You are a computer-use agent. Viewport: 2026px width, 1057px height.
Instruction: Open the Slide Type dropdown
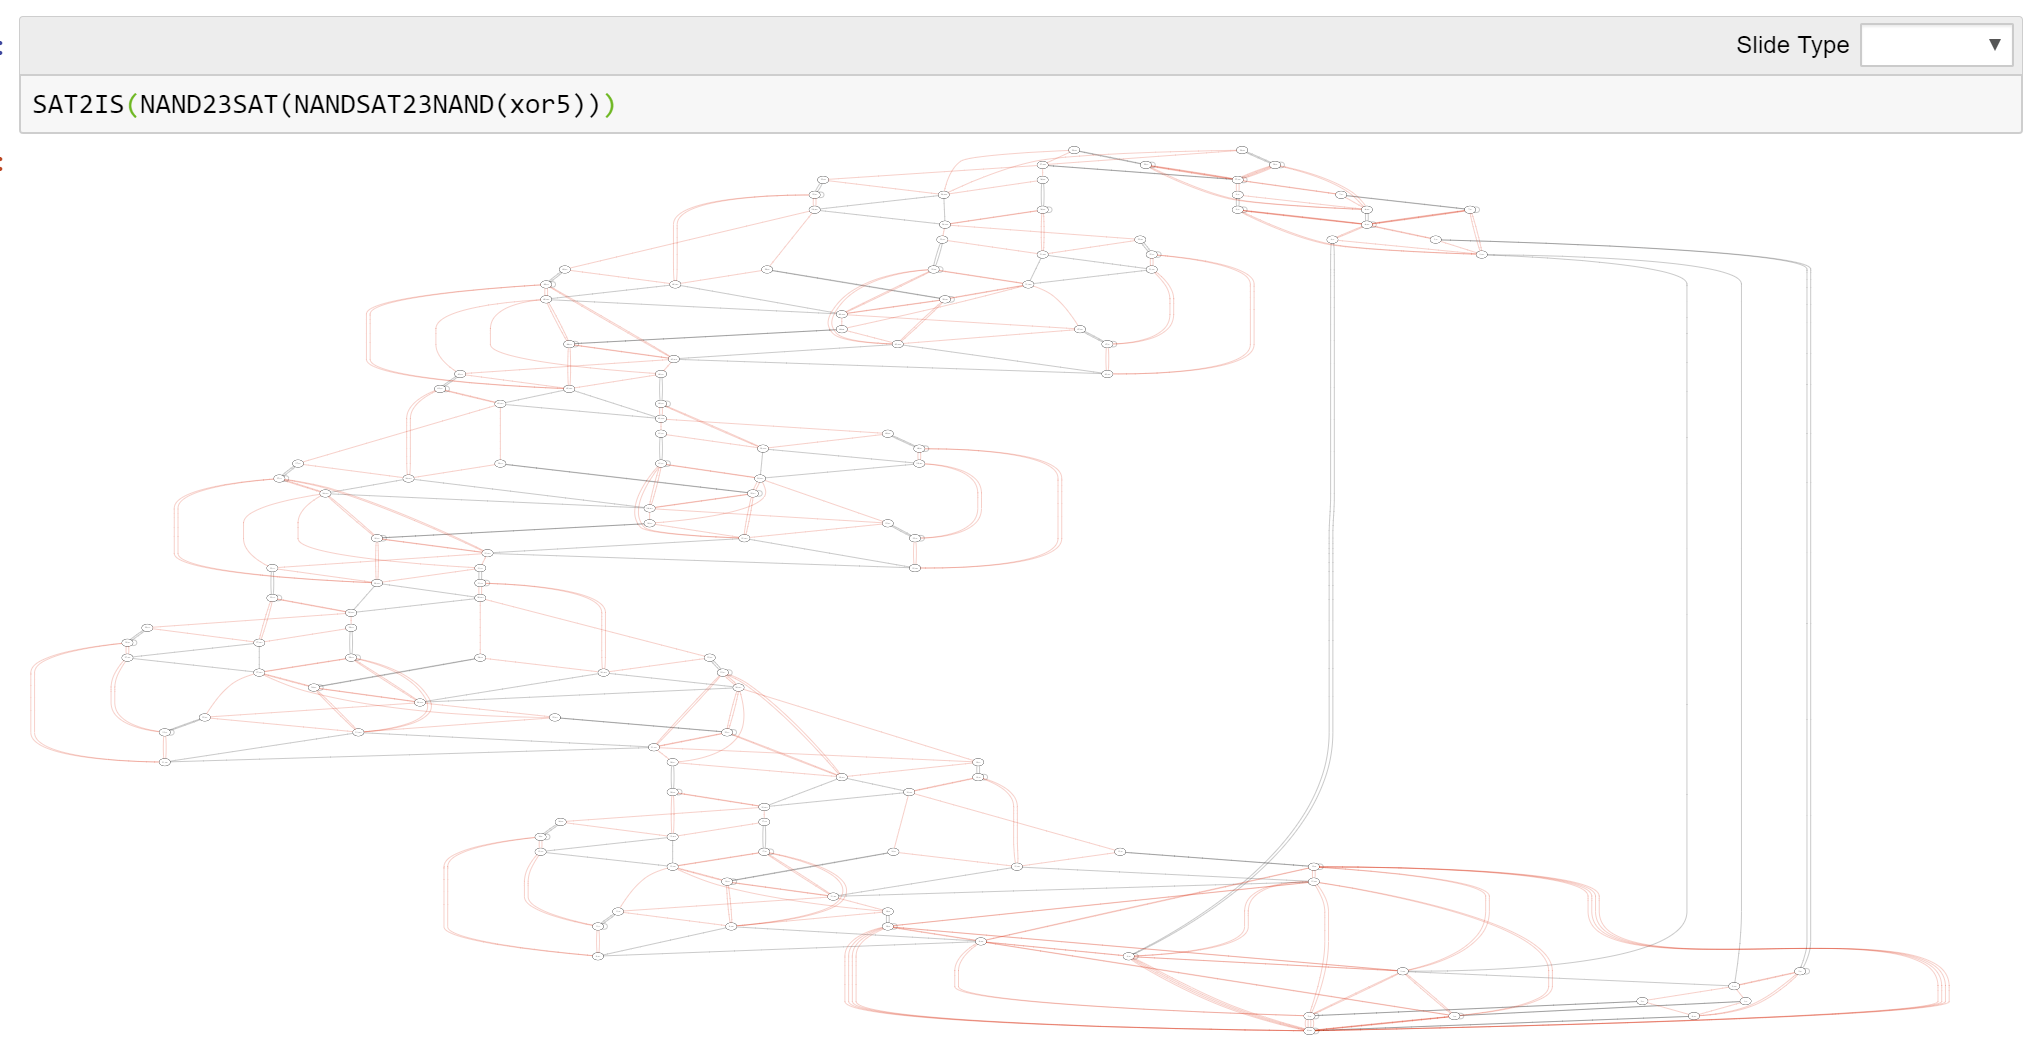[1935, 45]
